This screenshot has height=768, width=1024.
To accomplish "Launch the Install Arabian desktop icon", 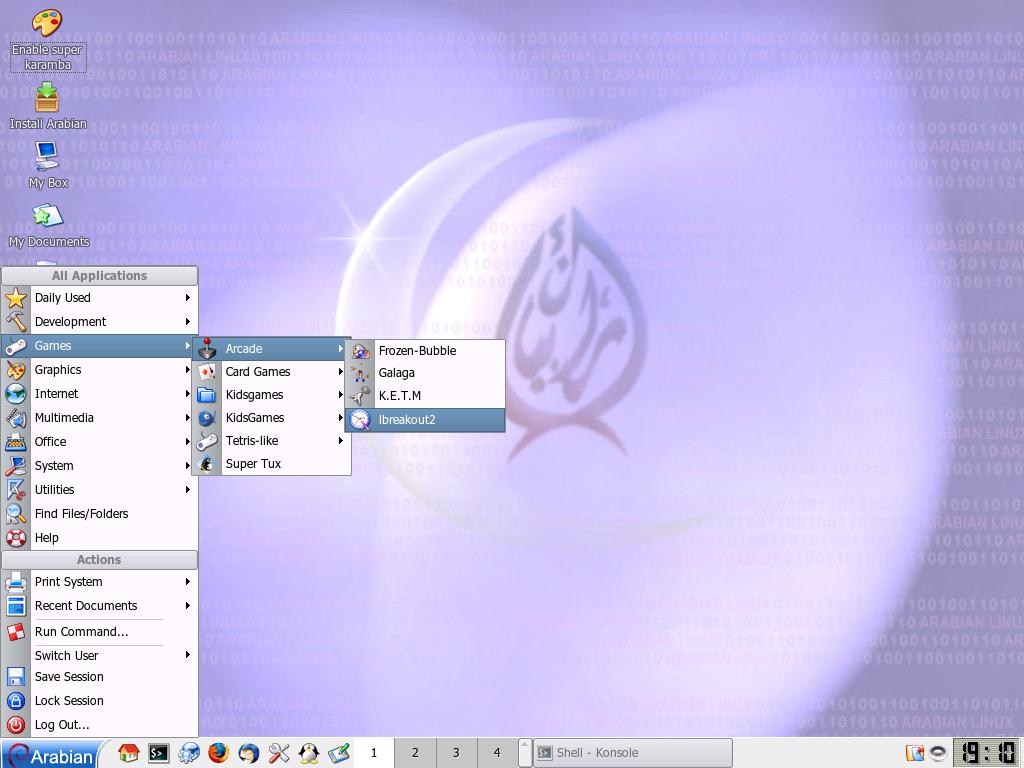I will pyautogui.click(x=47, y=106).
